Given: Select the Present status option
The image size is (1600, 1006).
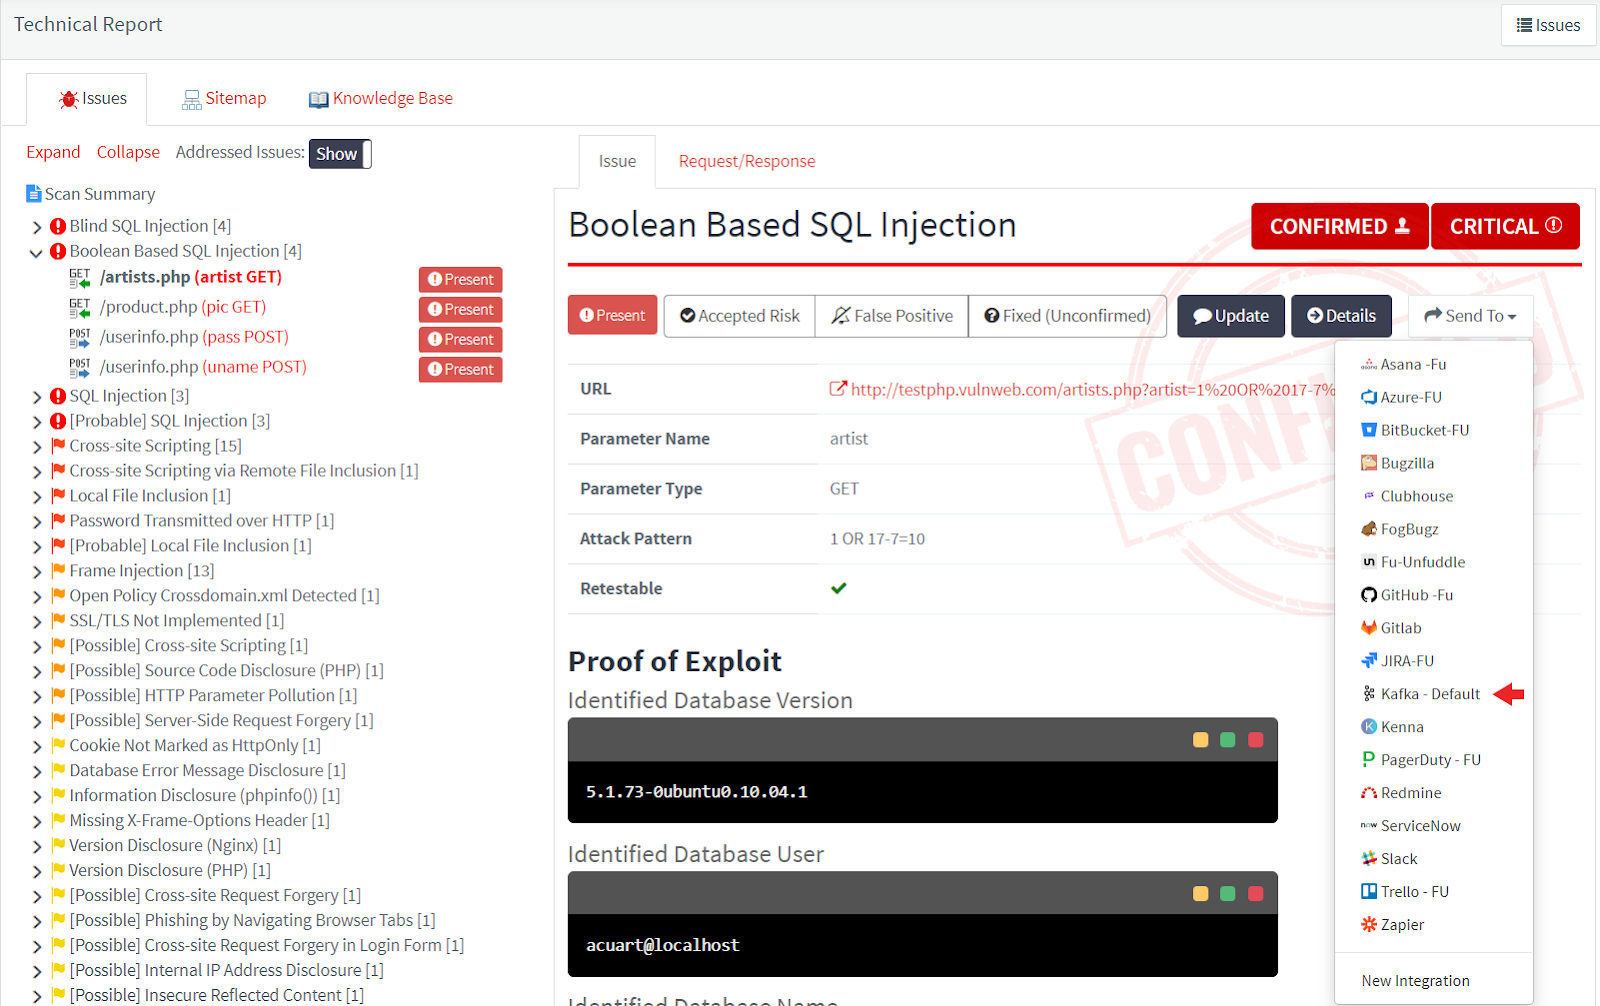Looking at the screenshot, I should point(612,316).
